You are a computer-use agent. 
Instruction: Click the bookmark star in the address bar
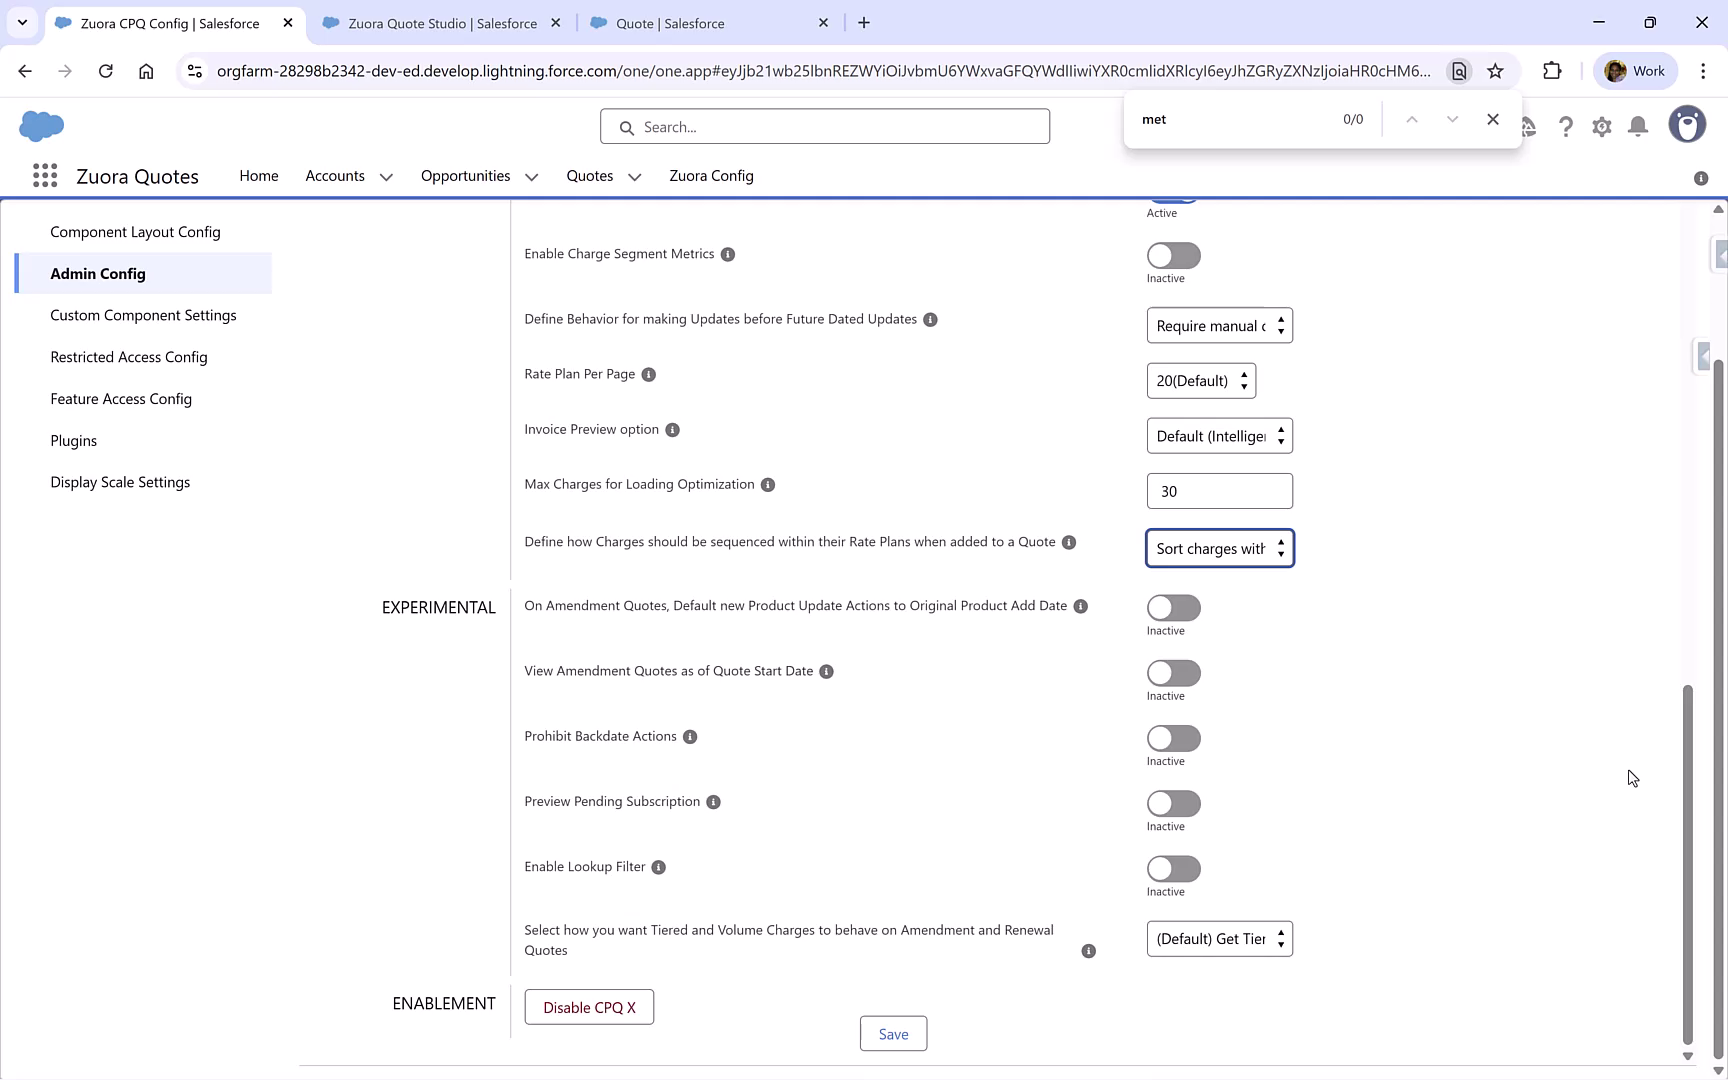pyautogui.click(x=1495, y=71)
